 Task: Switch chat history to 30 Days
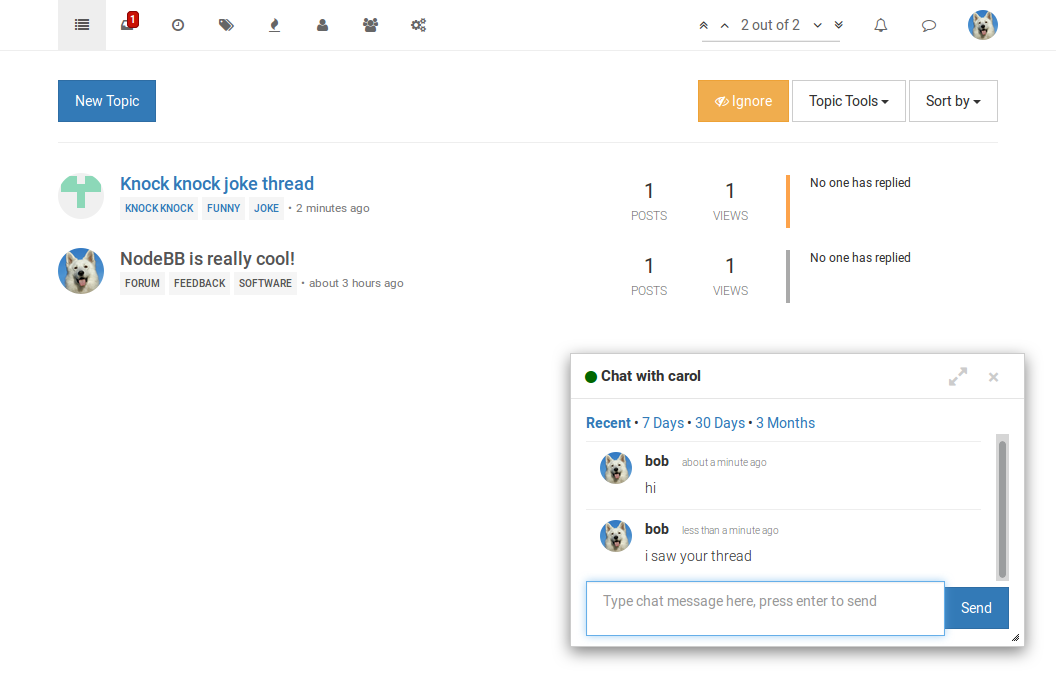pyautogui.click(x=720, y=423)
